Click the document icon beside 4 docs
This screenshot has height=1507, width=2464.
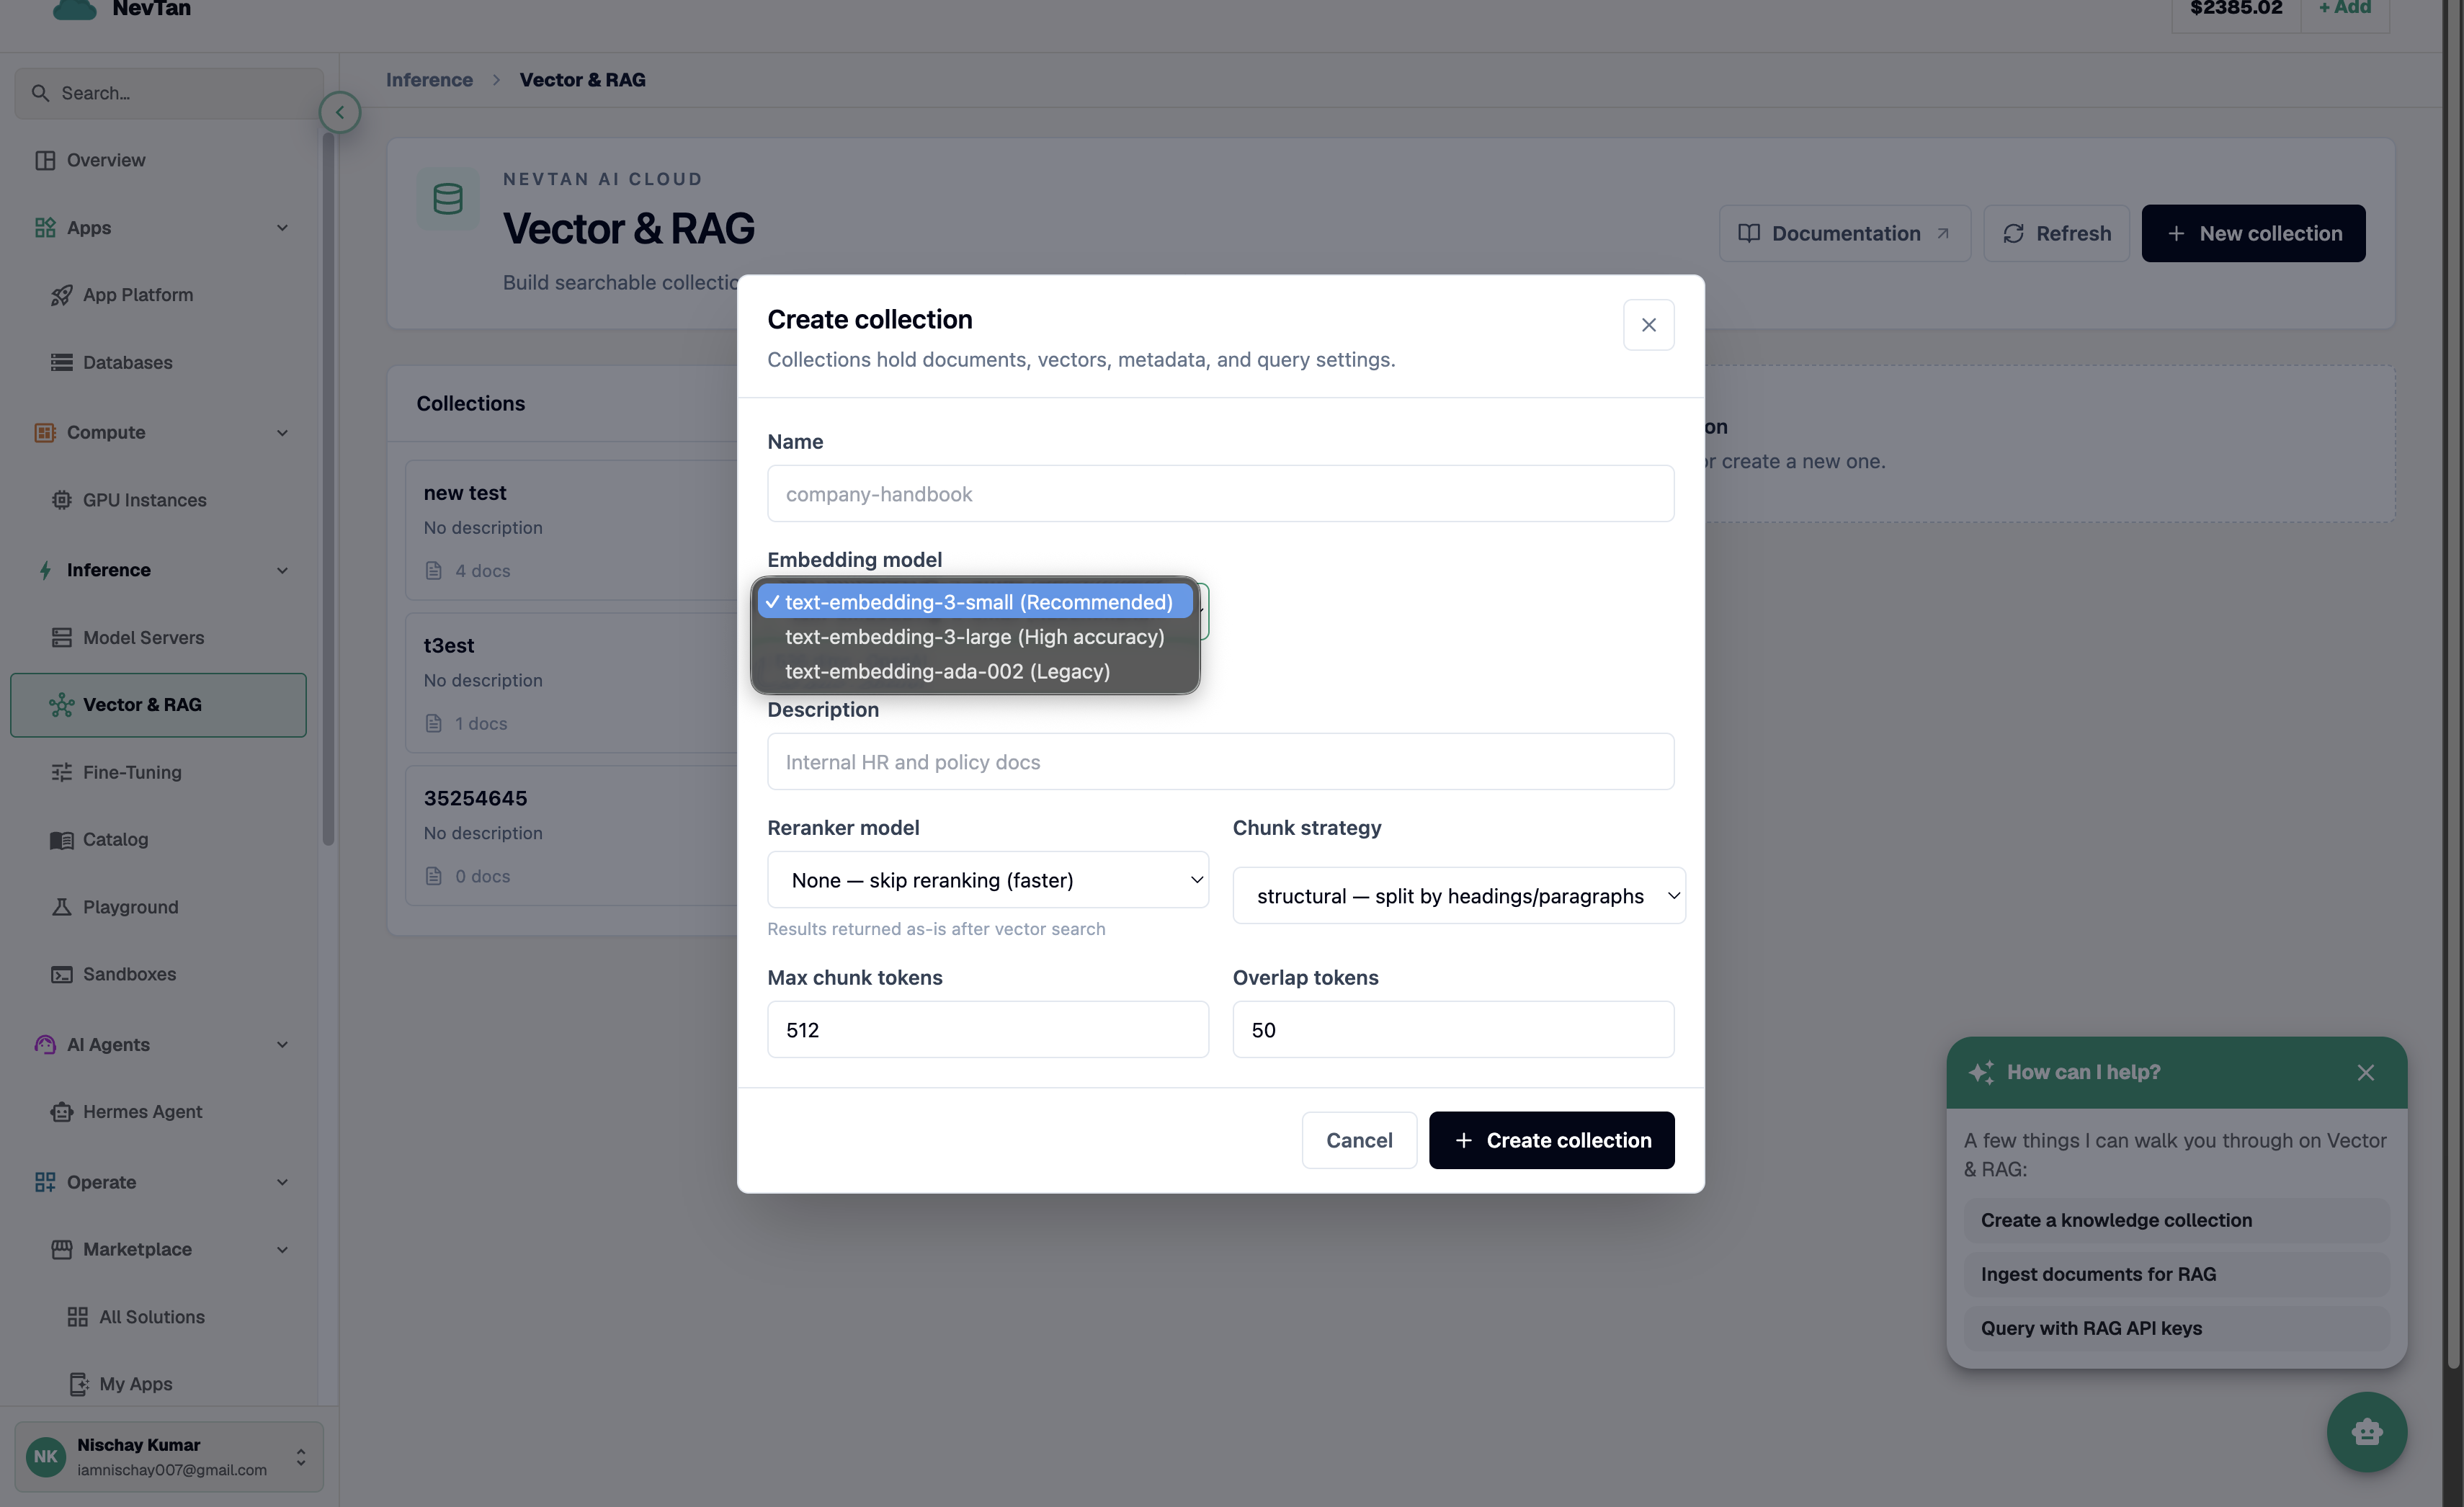pyautogui.click(x=434, y=571)
